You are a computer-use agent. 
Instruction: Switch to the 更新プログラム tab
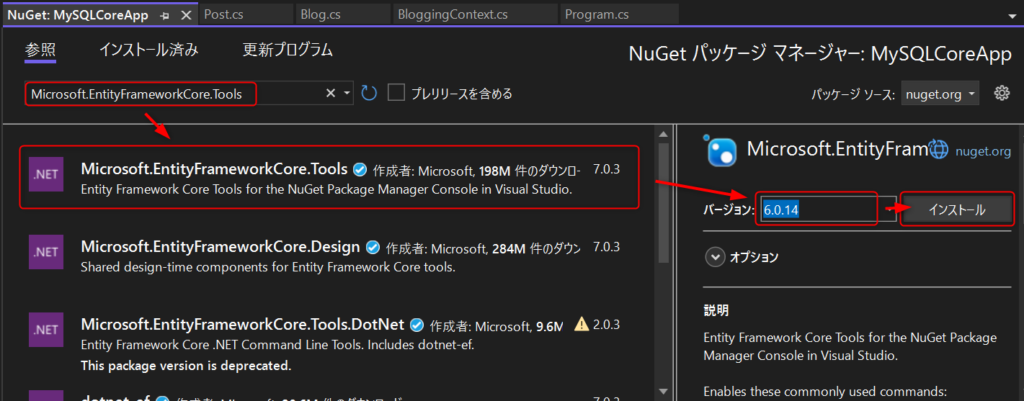pyautogui.click(x=287, y=50)
